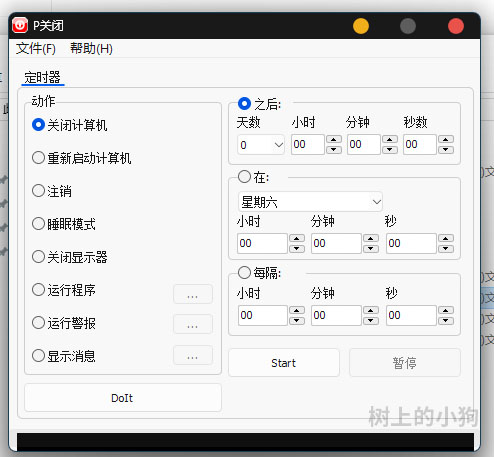Click the 分钟 field in 每隔 section
Screen dimensions: 494x457
[336, 315]
